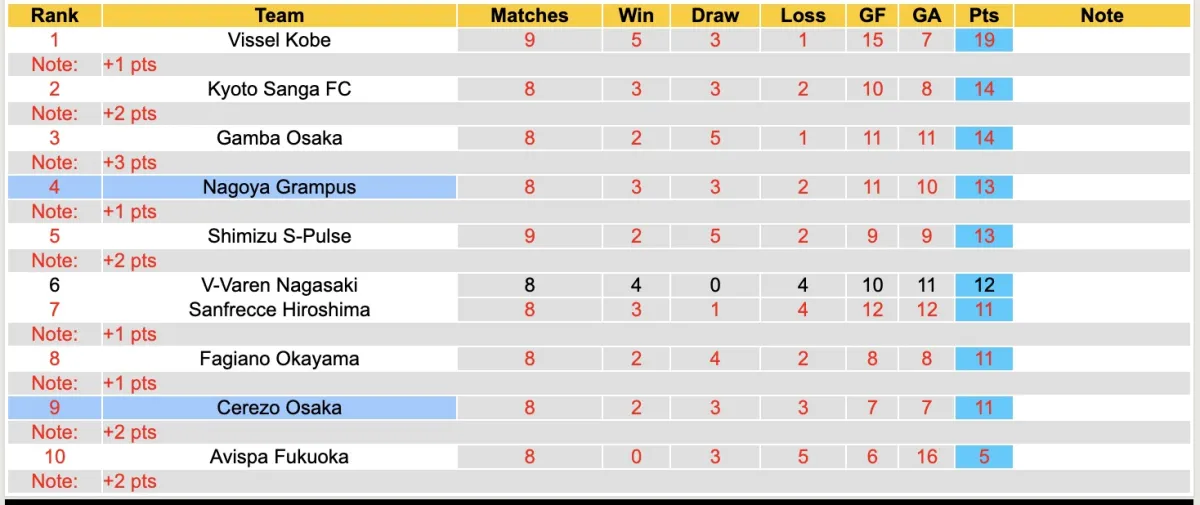Click the Rank column header
The height and width of the screenshot is (505, 1200).
54,15
